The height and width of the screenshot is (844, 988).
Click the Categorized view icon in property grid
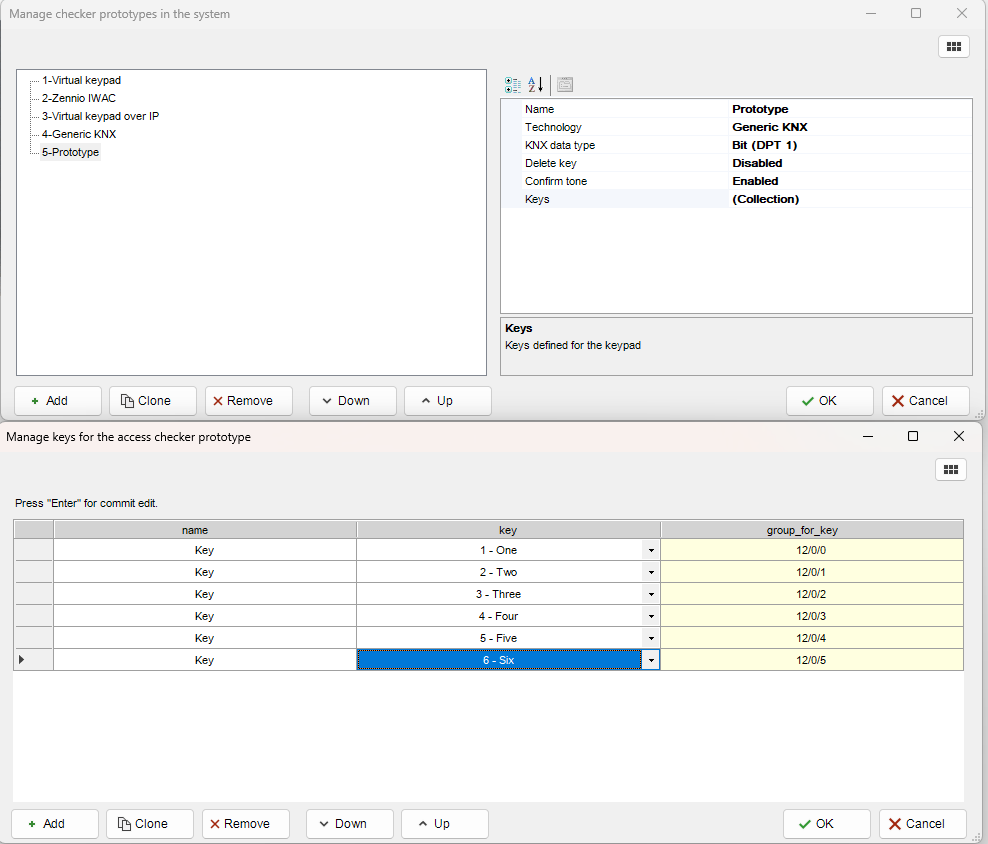coord(513,85)
